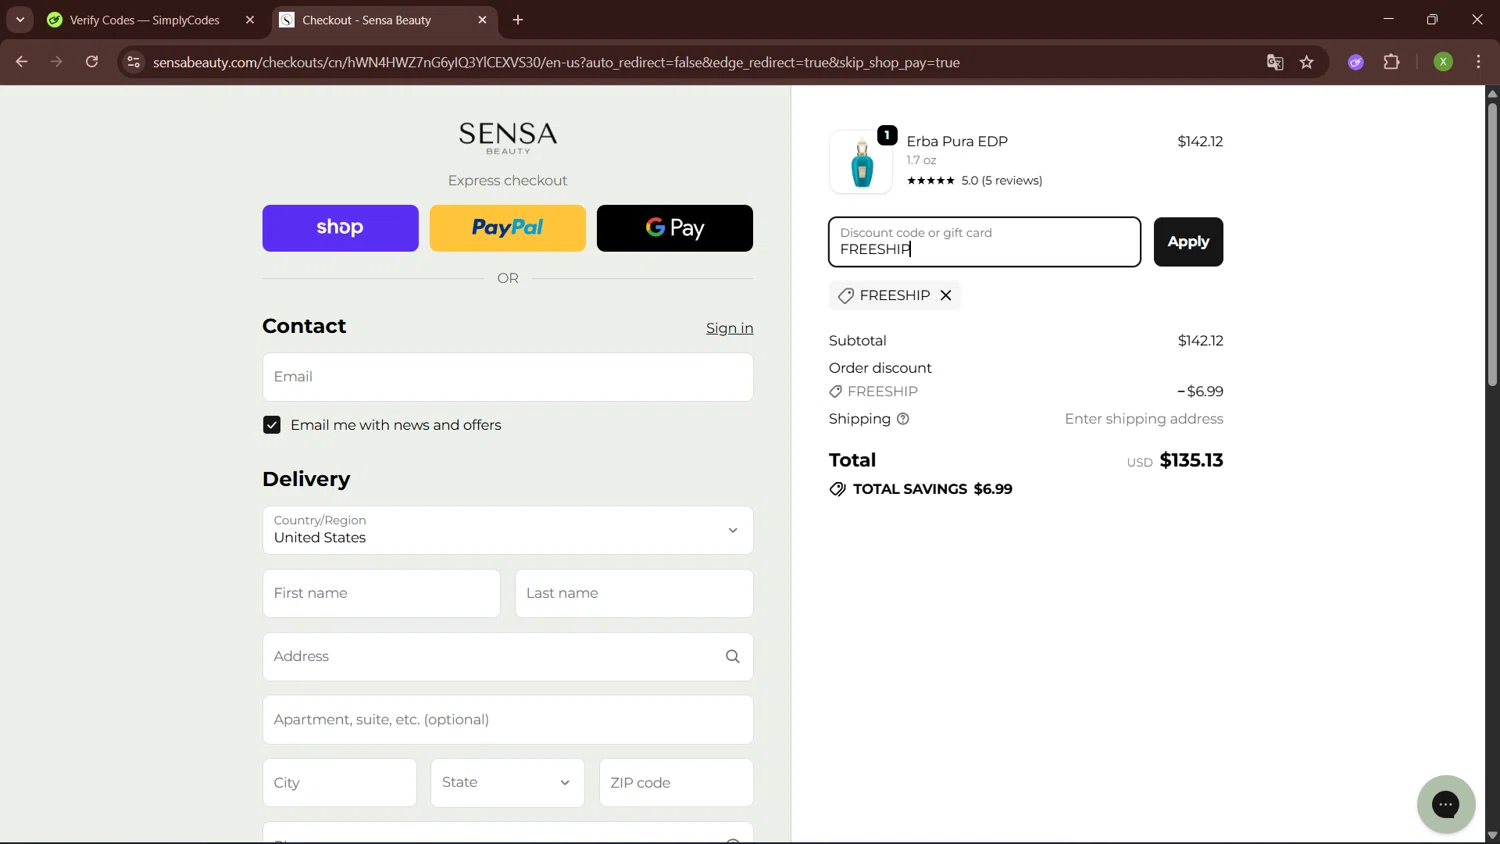Click the Sensa Beauty logo
The height and width of the screenshot is (844, 1500).
click(508, 138)
